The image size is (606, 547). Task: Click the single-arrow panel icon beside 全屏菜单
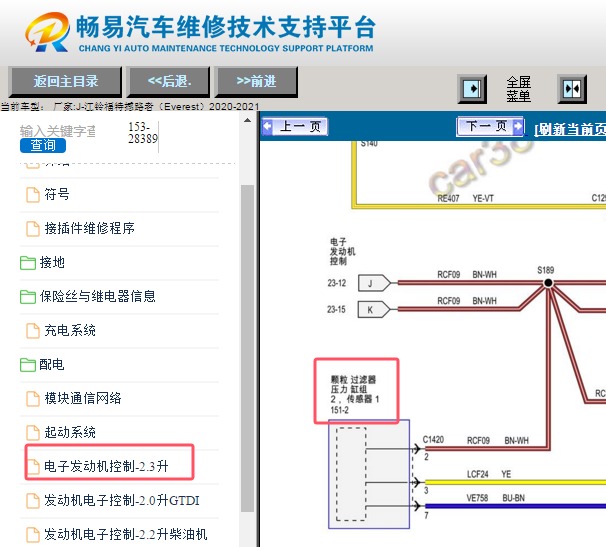472,89
